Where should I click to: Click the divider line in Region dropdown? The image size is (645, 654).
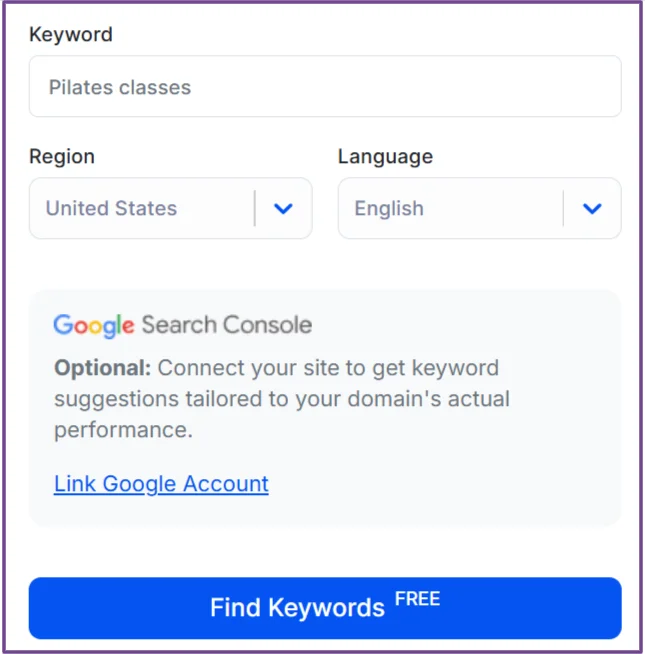[255, 209]
